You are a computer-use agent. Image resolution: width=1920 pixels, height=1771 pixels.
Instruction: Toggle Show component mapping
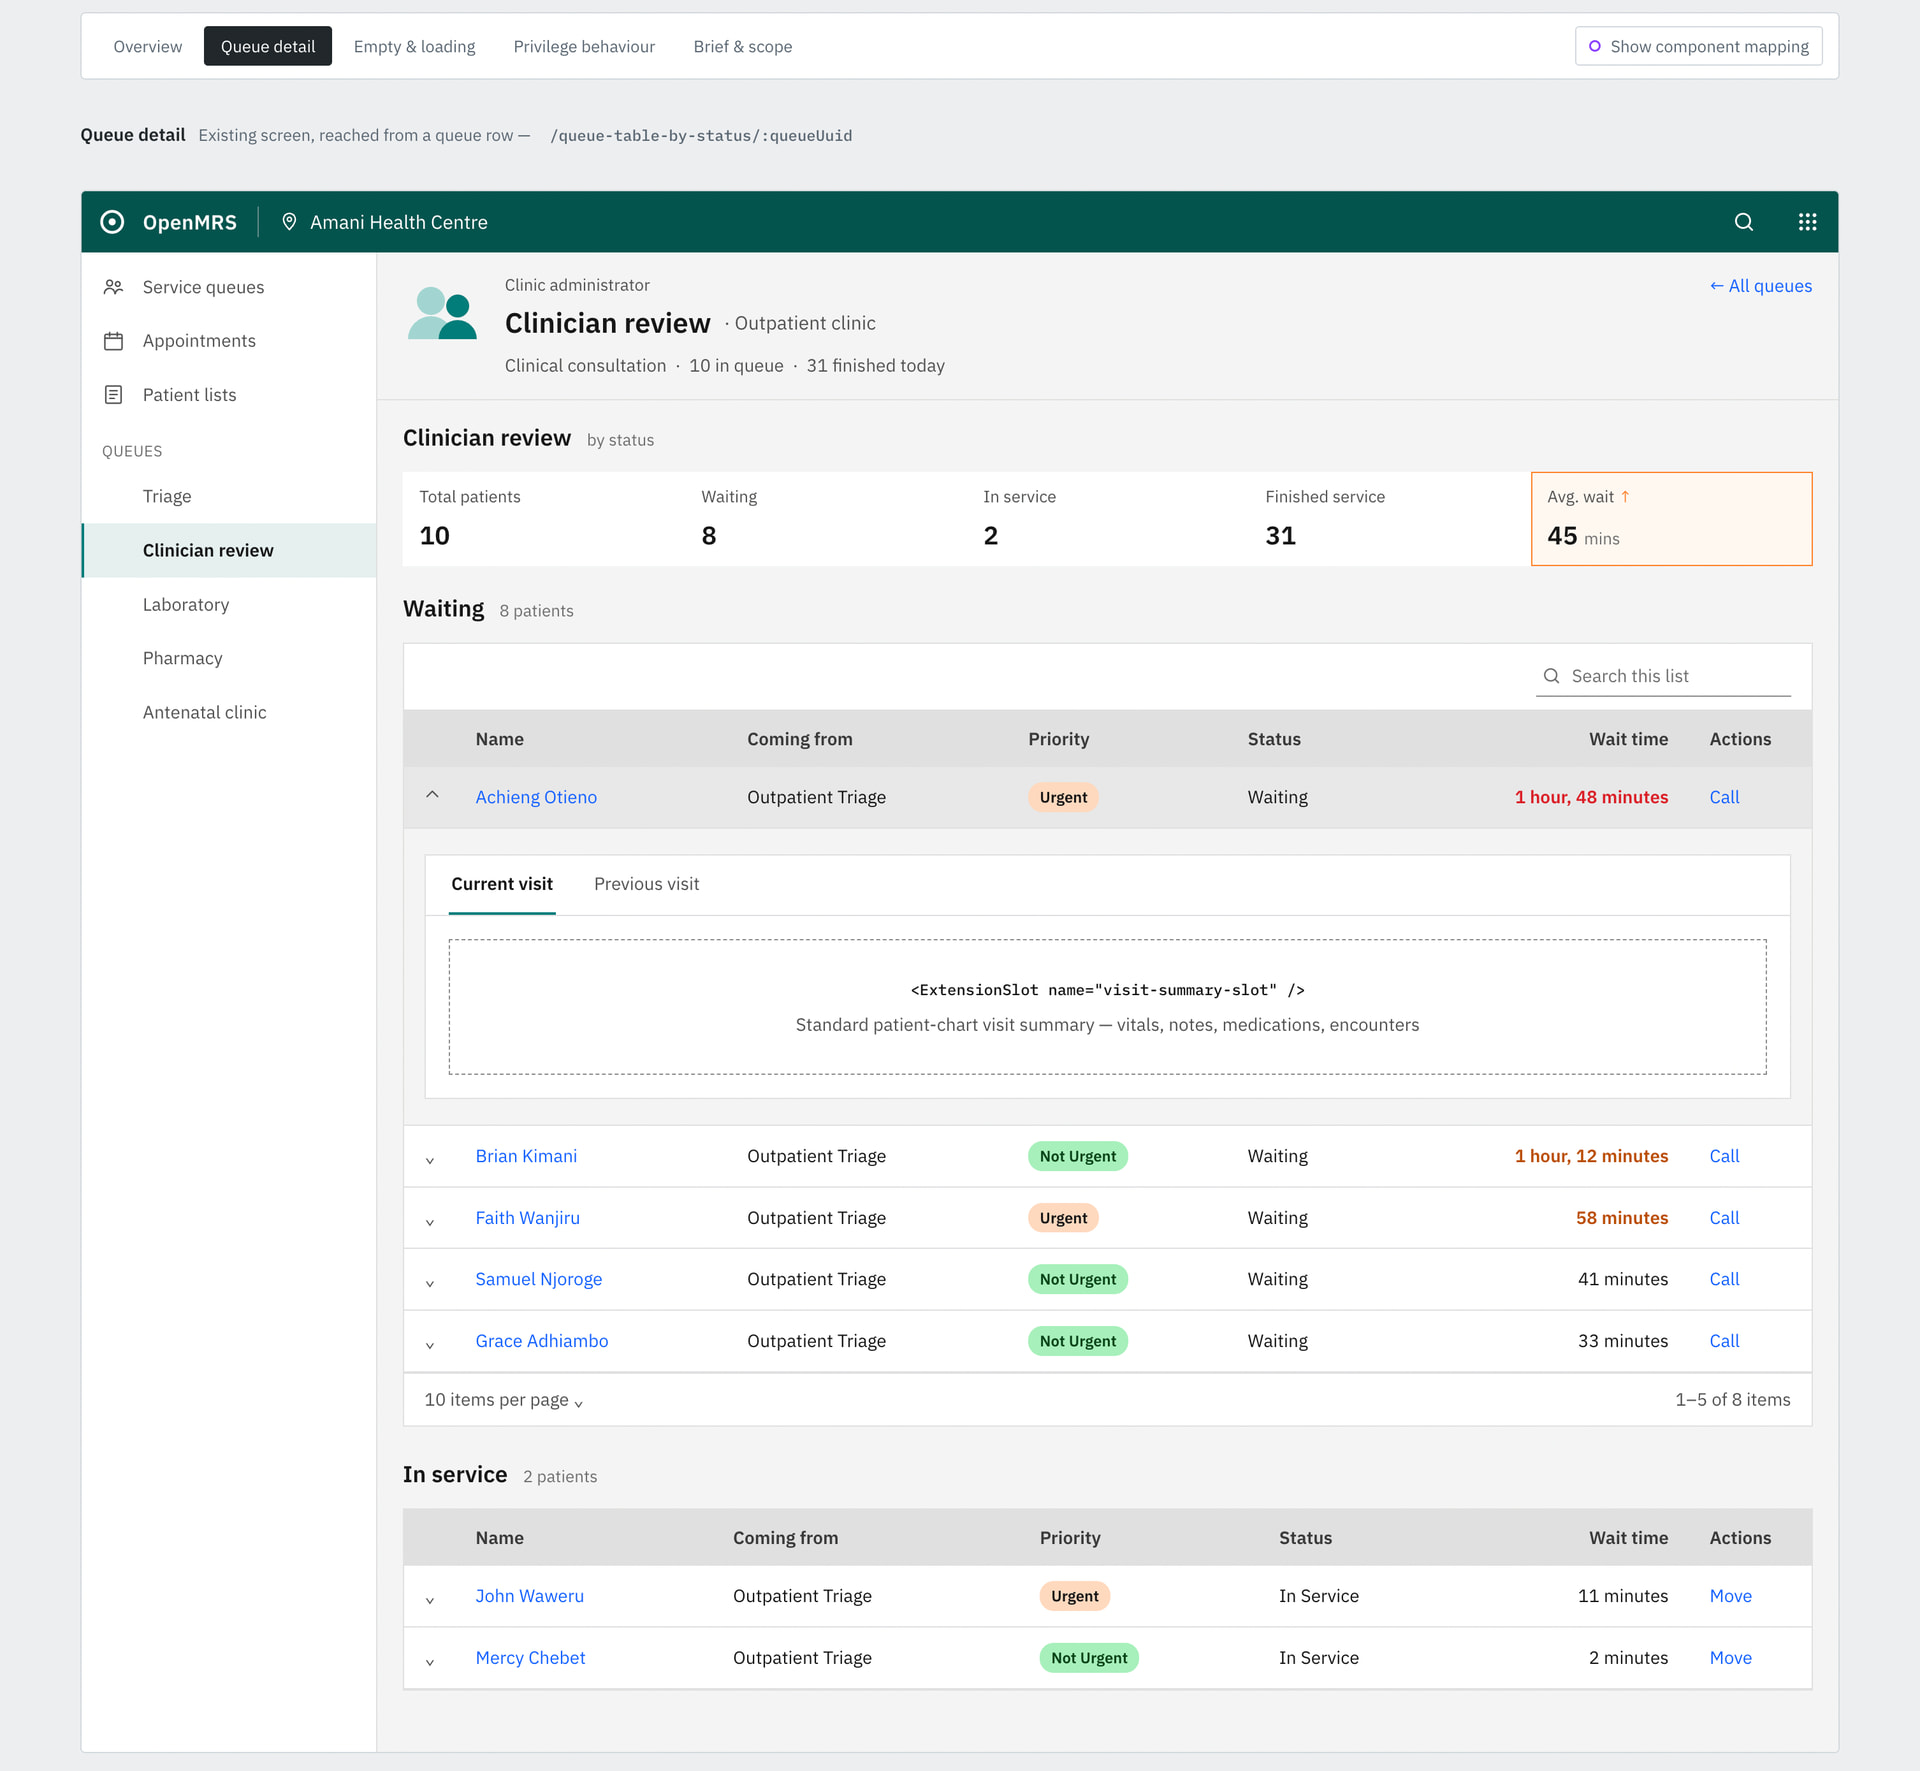click(1698, 46)
